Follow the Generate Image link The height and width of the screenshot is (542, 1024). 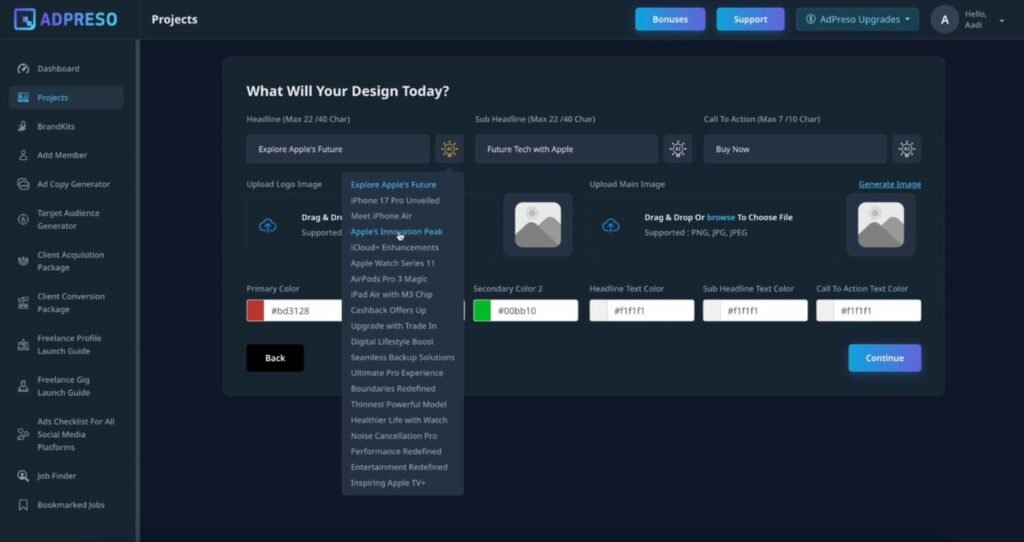(x=889, y=184)
